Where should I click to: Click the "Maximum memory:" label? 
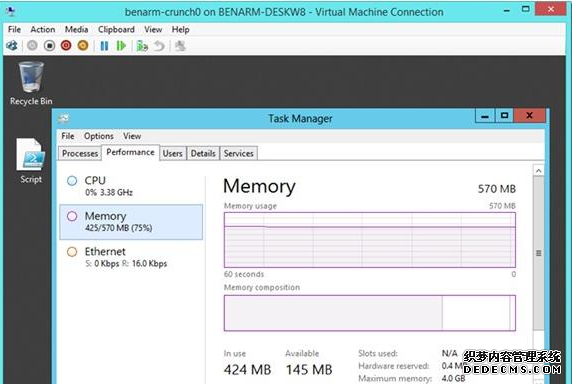click(395, 378)
